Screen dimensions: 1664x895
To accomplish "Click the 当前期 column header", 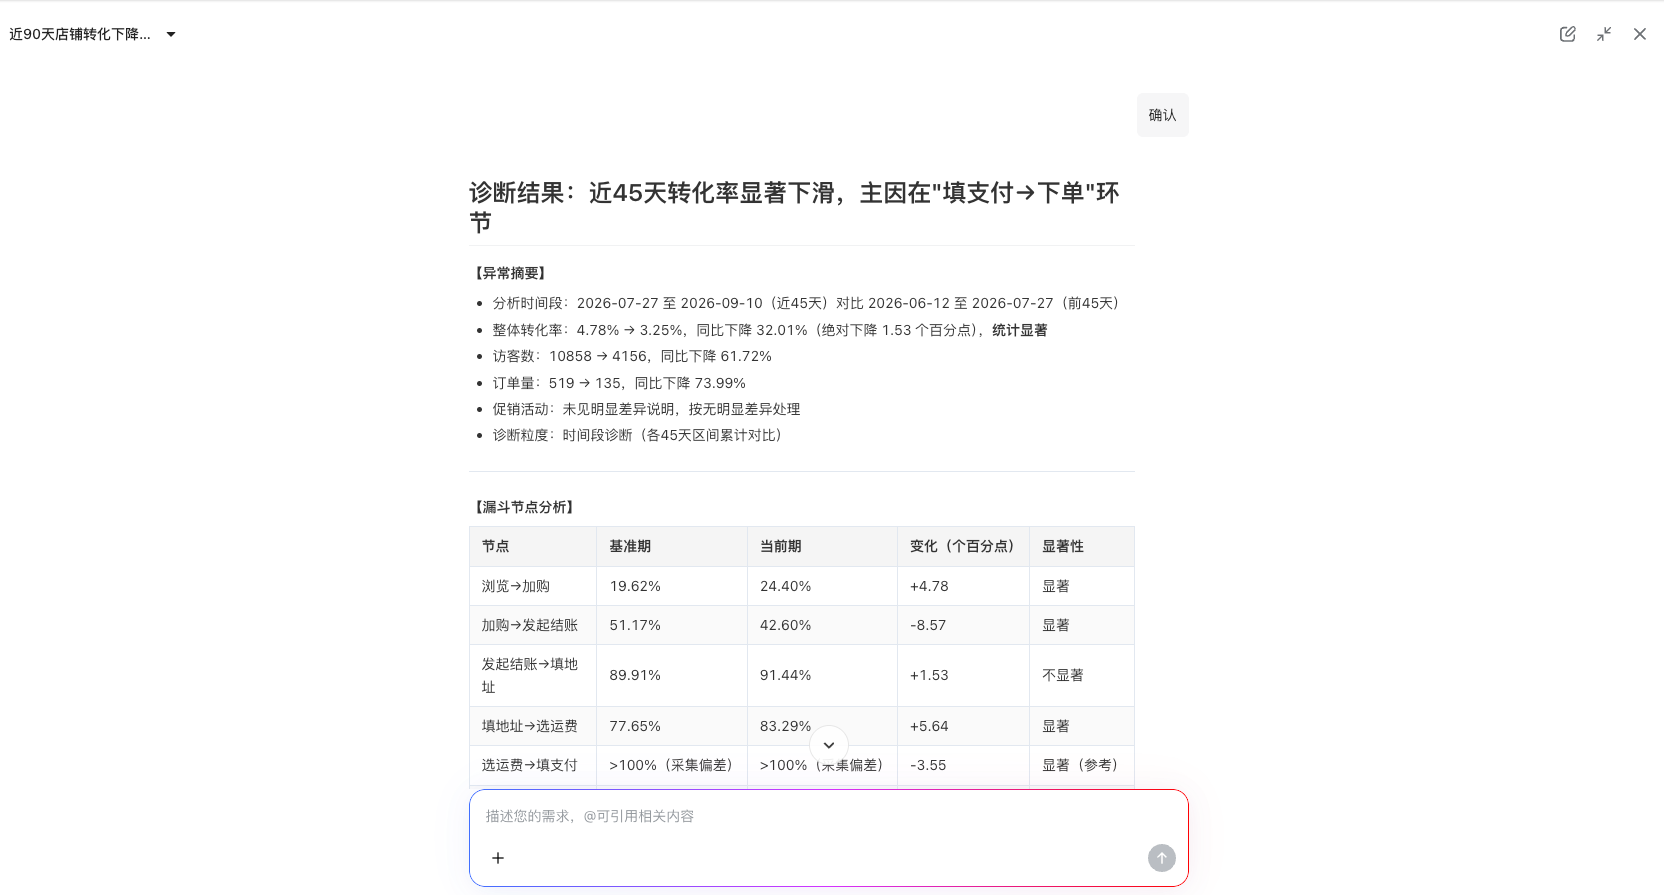I will tap(780, 546).
